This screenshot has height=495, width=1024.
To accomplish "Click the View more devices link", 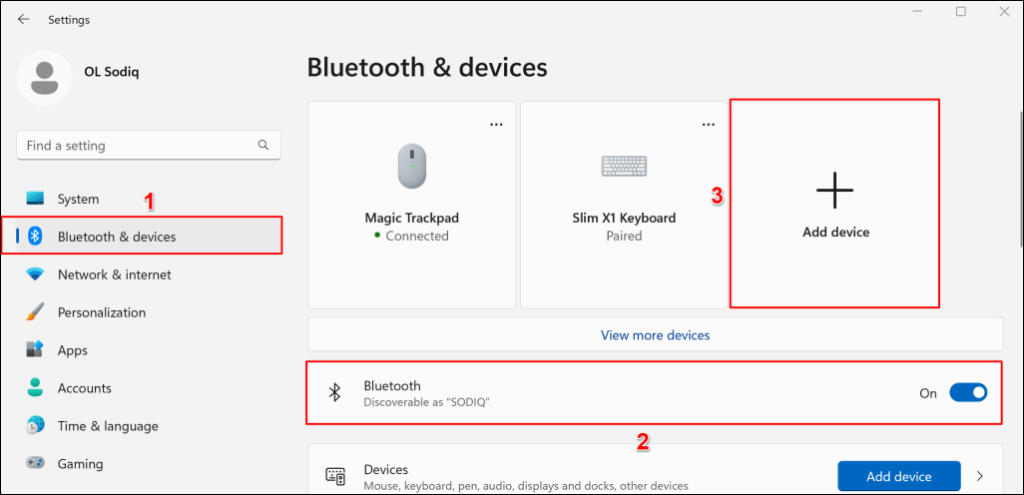I will click(655, 335).
